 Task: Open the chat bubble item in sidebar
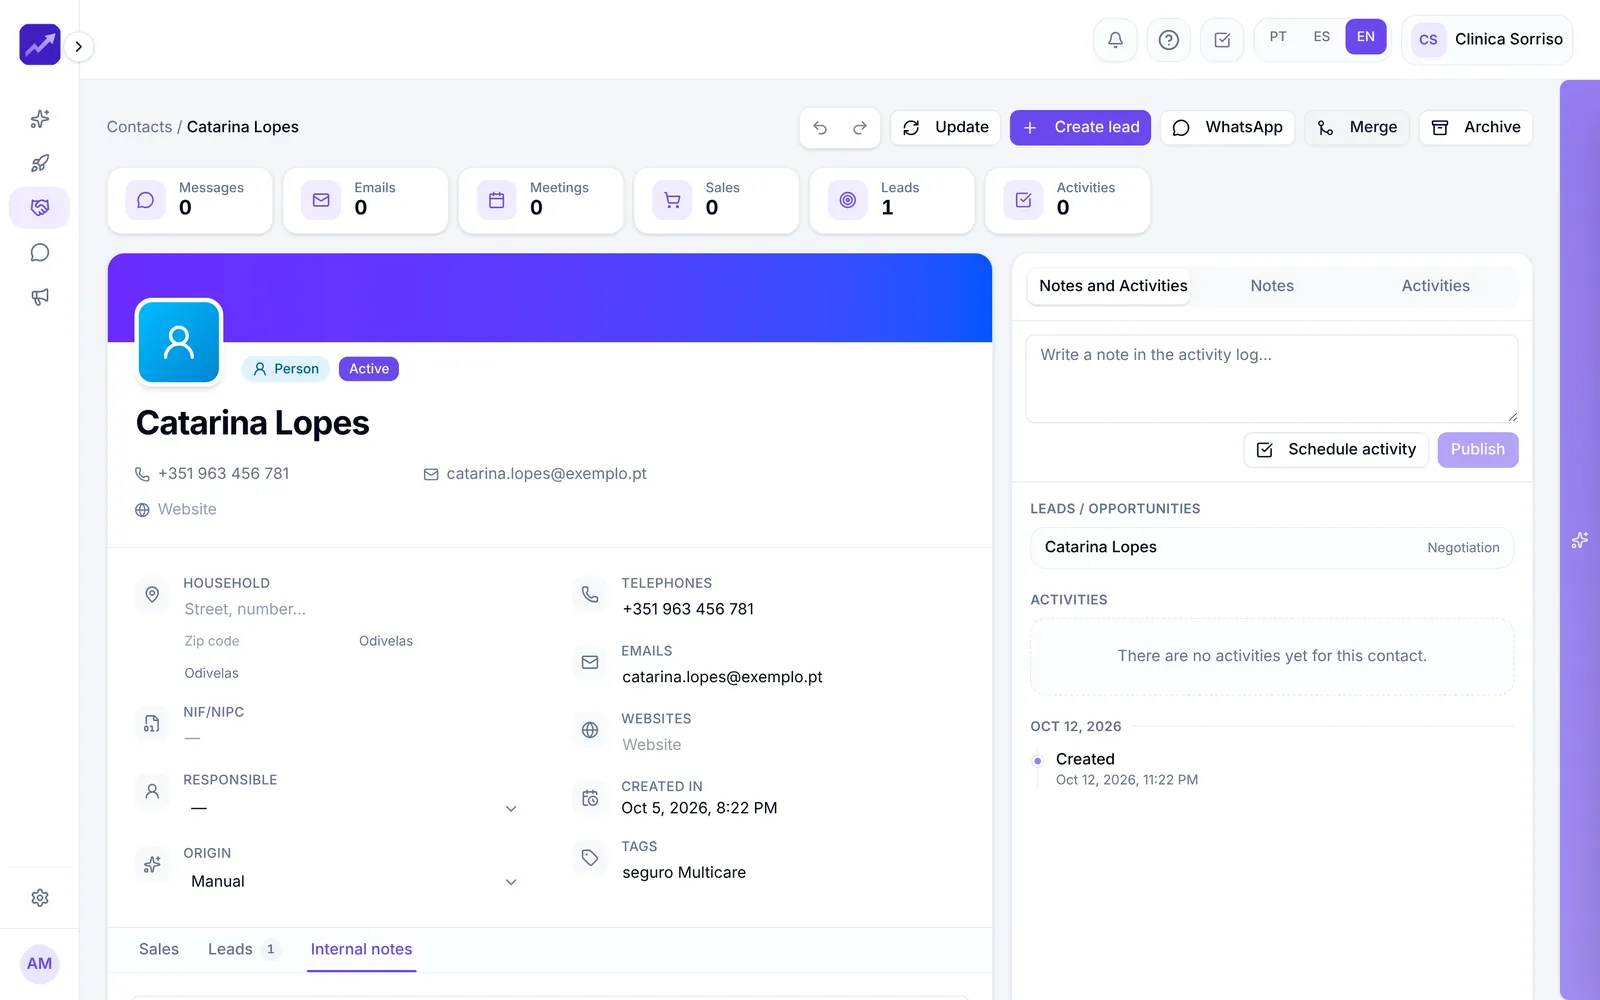(40, 252)
